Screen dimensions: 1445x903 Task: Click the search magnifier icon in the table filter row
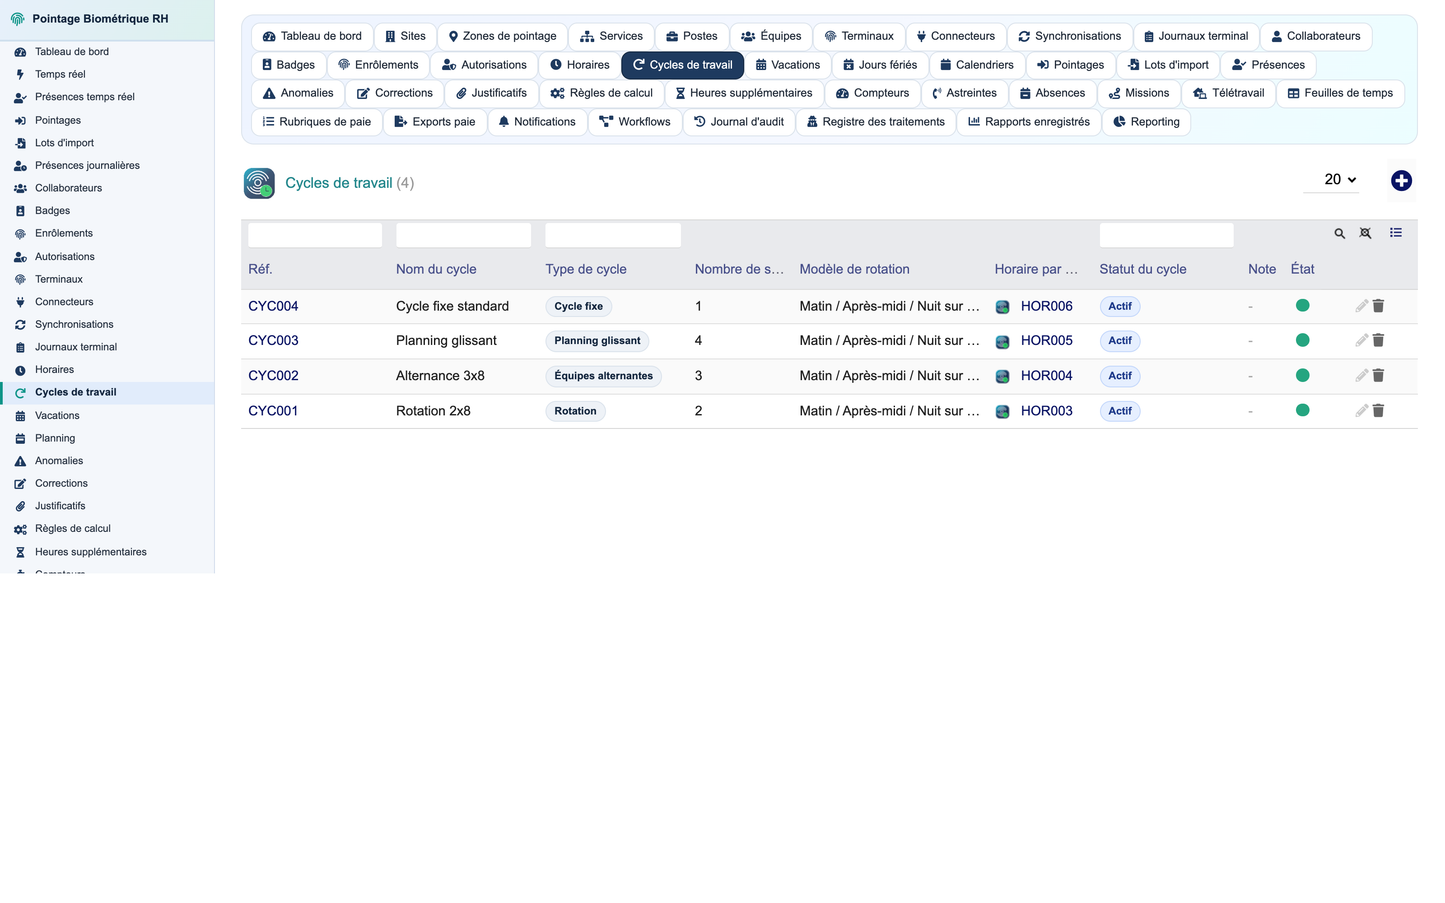pyautogui.click(x=1339, y=233)
